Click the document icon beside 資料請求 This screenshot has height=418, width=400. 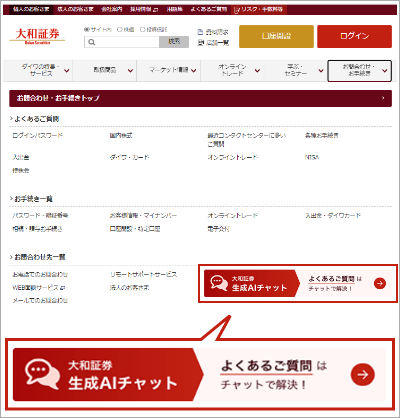coord(200,32)
